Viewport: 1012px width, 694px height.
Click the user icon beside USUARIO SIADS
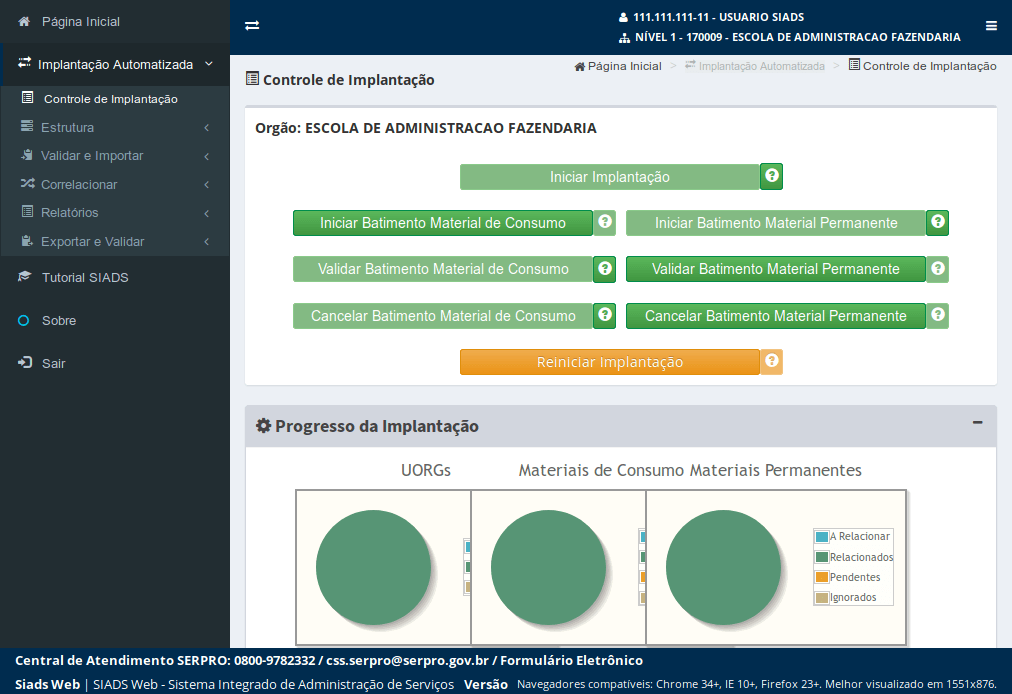tap(623, 17)
